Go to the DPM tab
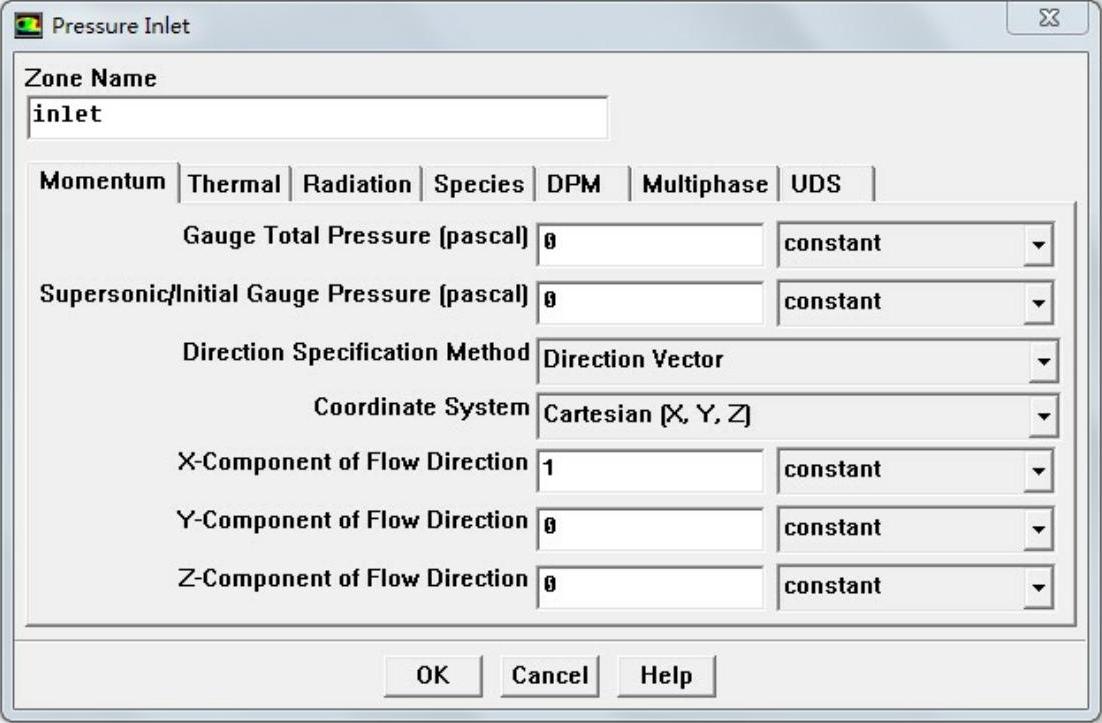1102x723 pixels. [574, 184]
